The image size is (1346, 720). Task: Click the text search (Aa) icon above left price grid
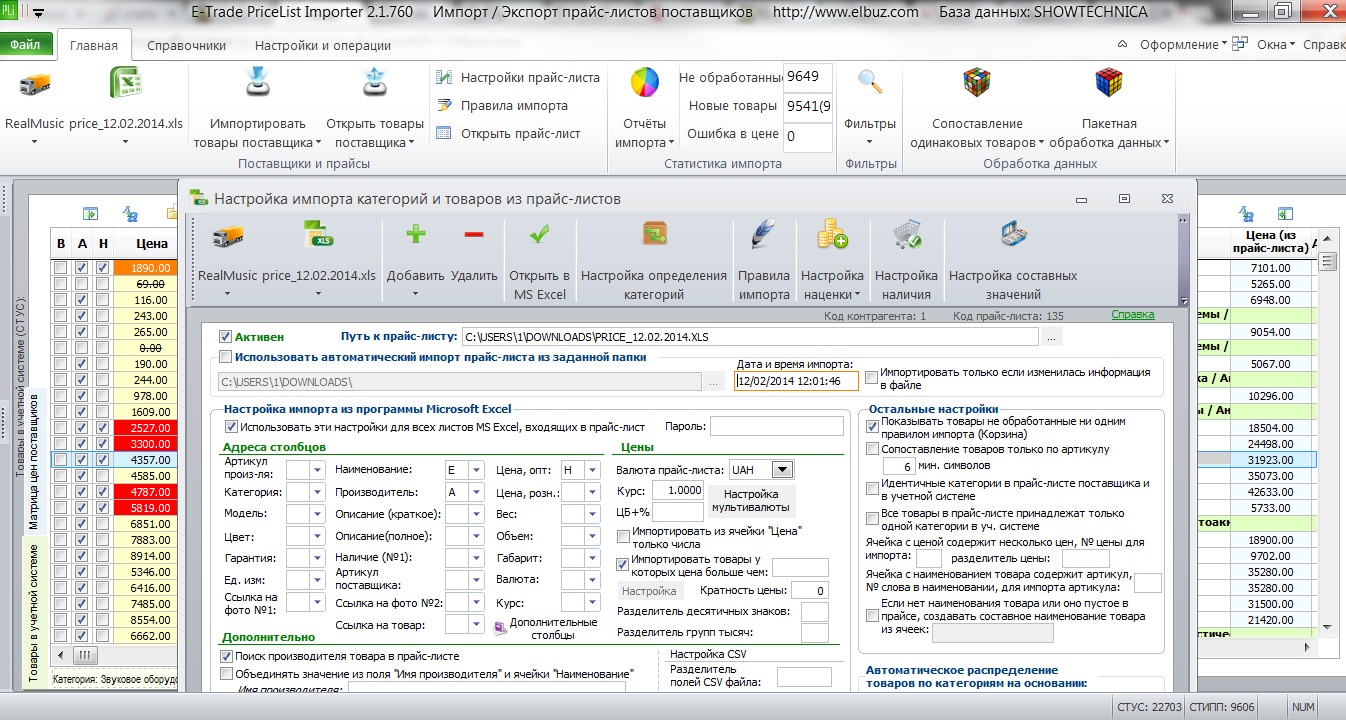[129, 213]
